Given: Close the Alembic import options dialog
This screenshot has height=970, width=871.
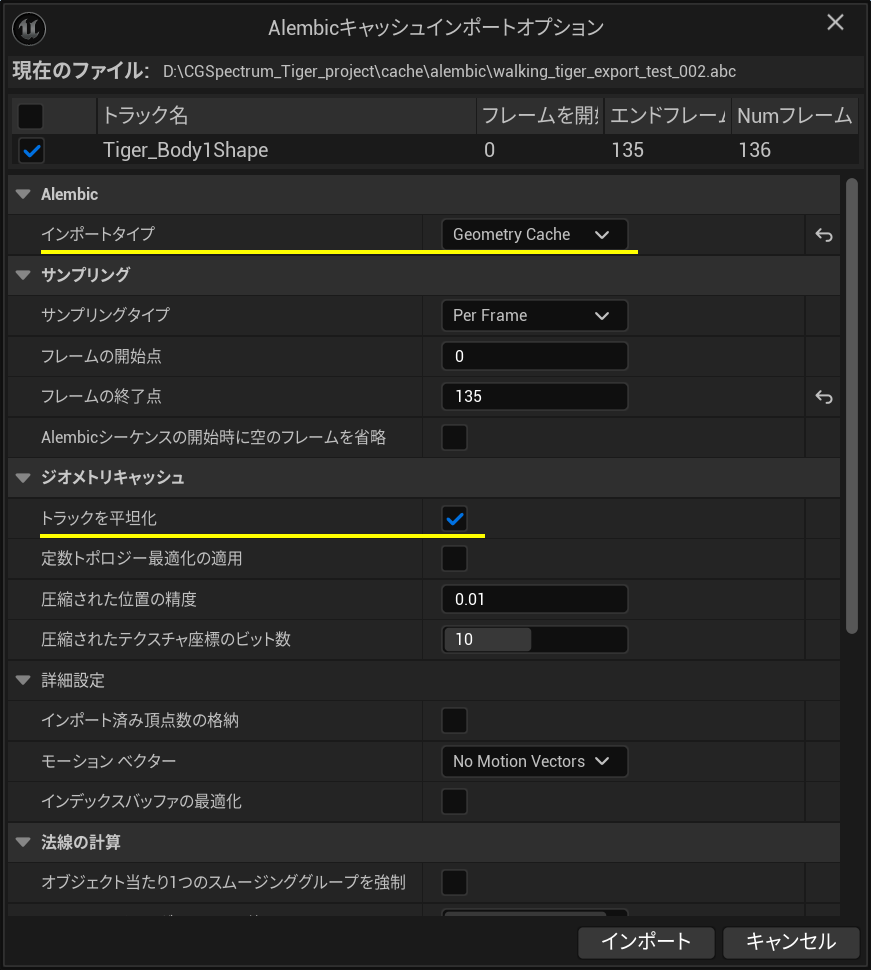Looking at the screenshot, I should pyautogui.click(x=835, y=23).
